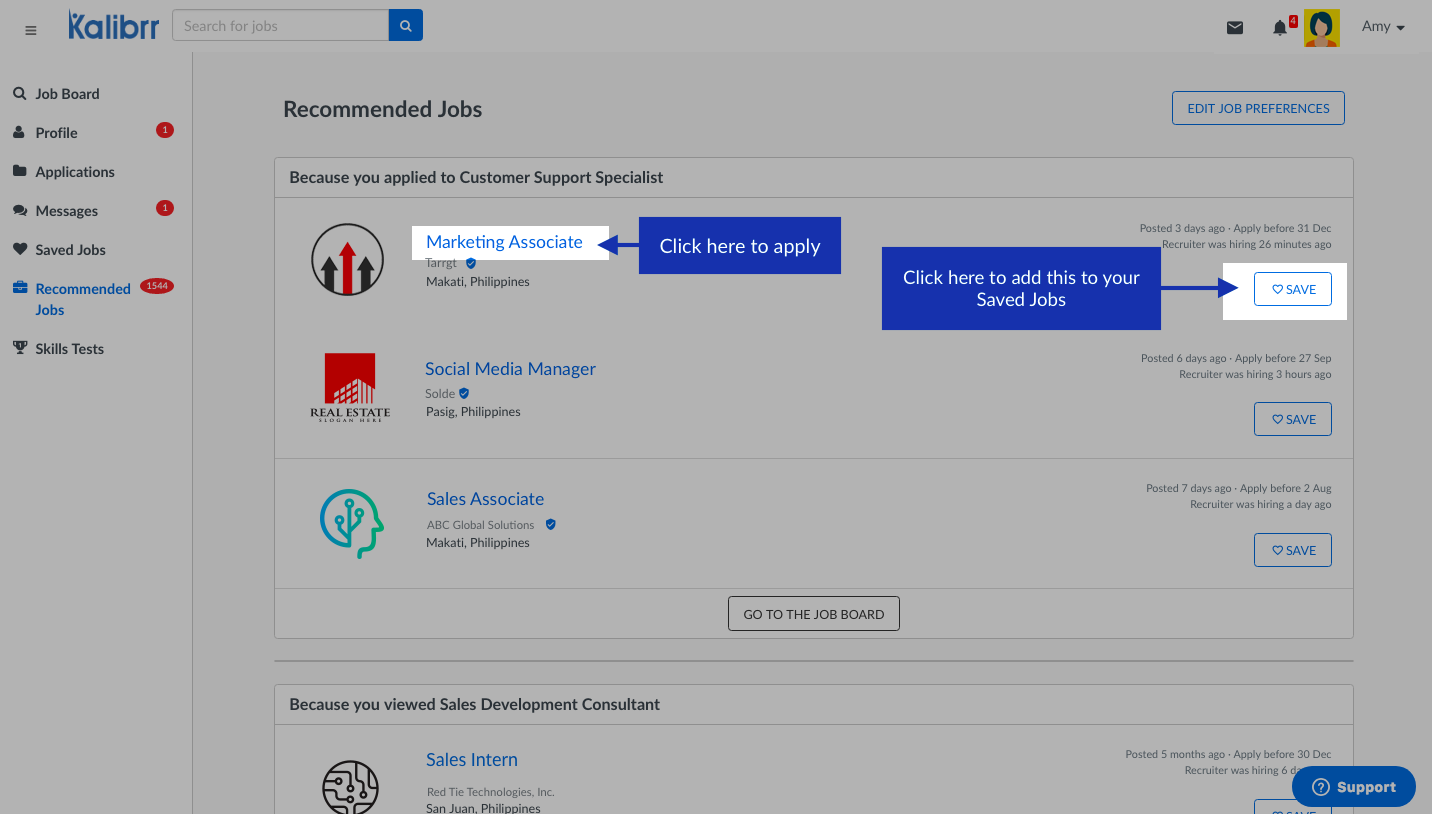Open Job Board in sidebar

click(67, 94)
